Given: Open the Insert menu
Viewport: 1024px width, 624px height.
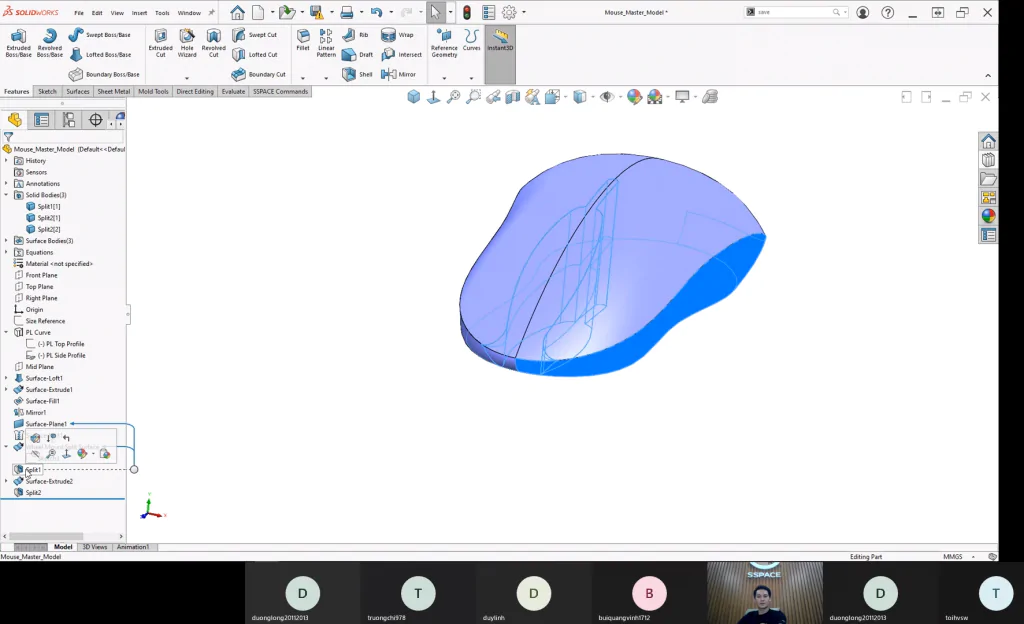Looking at the screenshot, I should click(x=139, y=13).
